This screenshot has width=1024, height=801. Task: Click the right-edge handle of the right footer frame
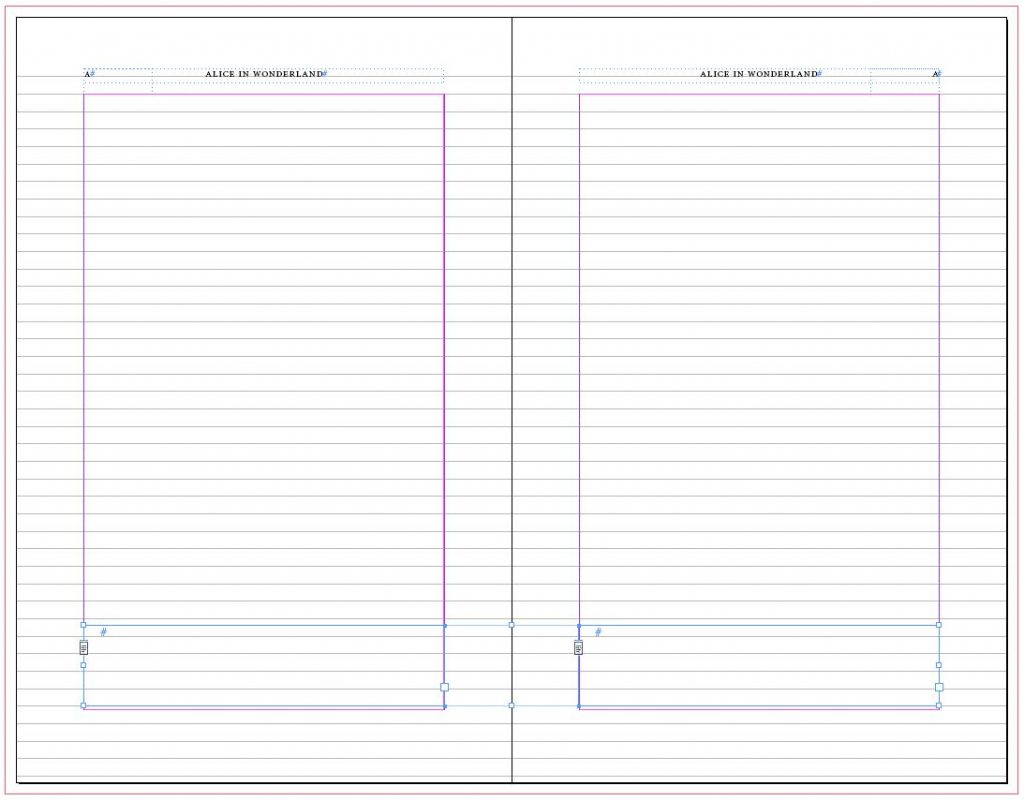coord(939,663)
